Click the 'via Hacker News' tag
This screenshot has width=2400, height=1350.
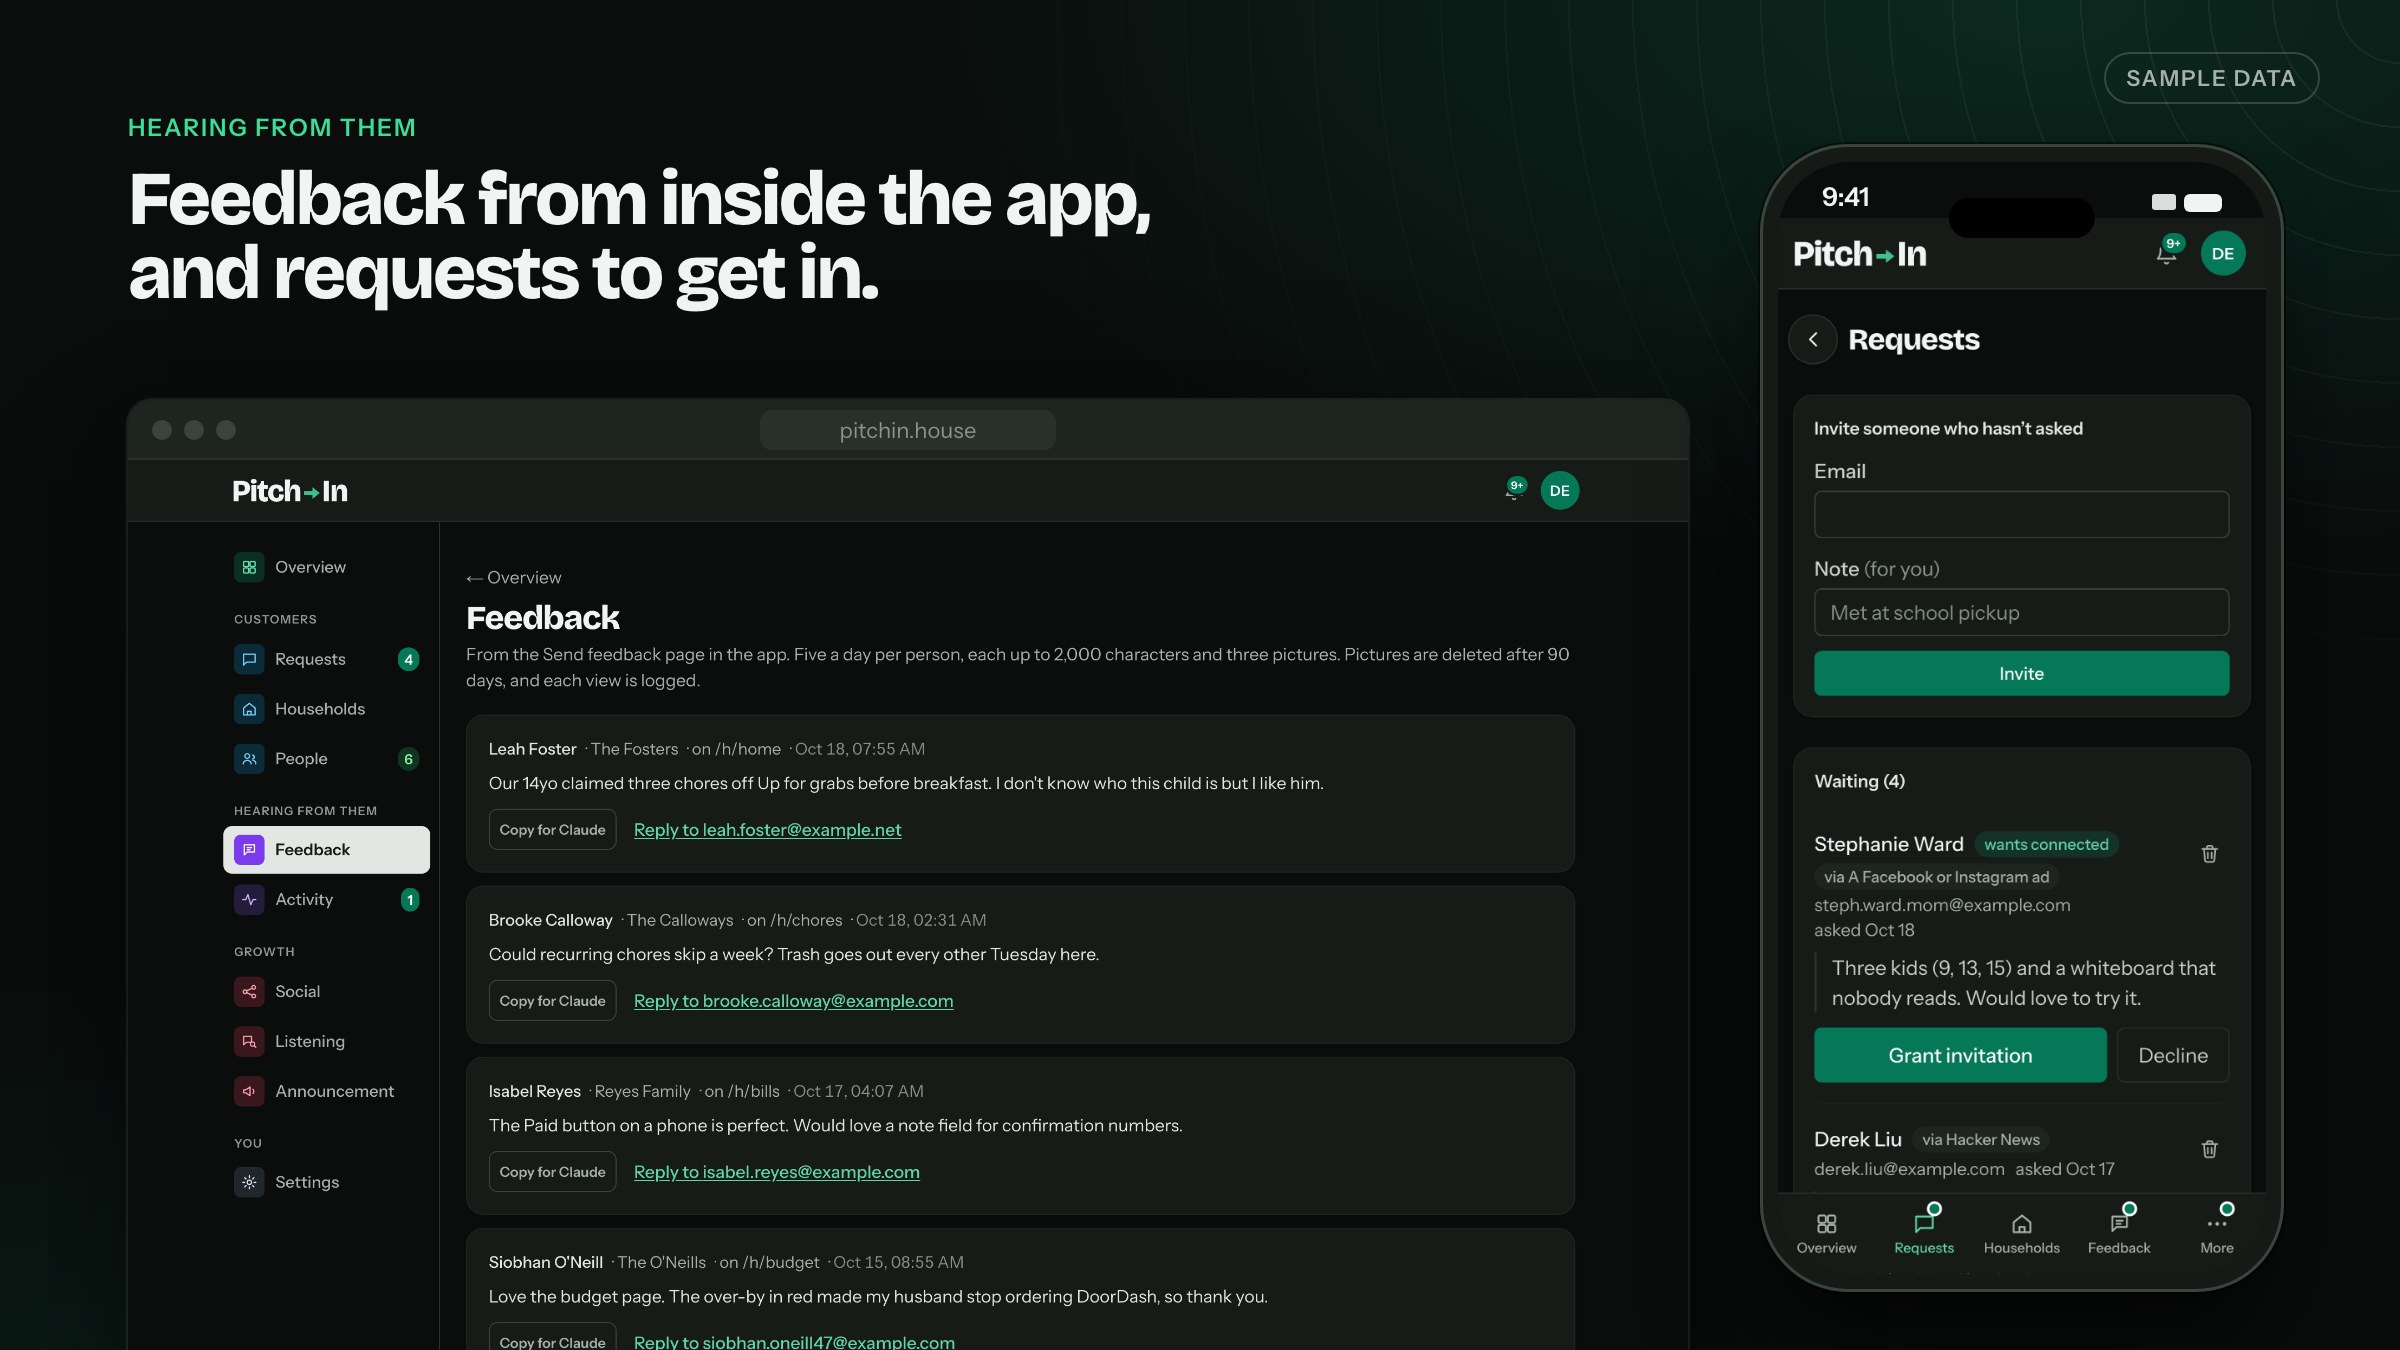pyautogui.click(x=1981, y=1140)
